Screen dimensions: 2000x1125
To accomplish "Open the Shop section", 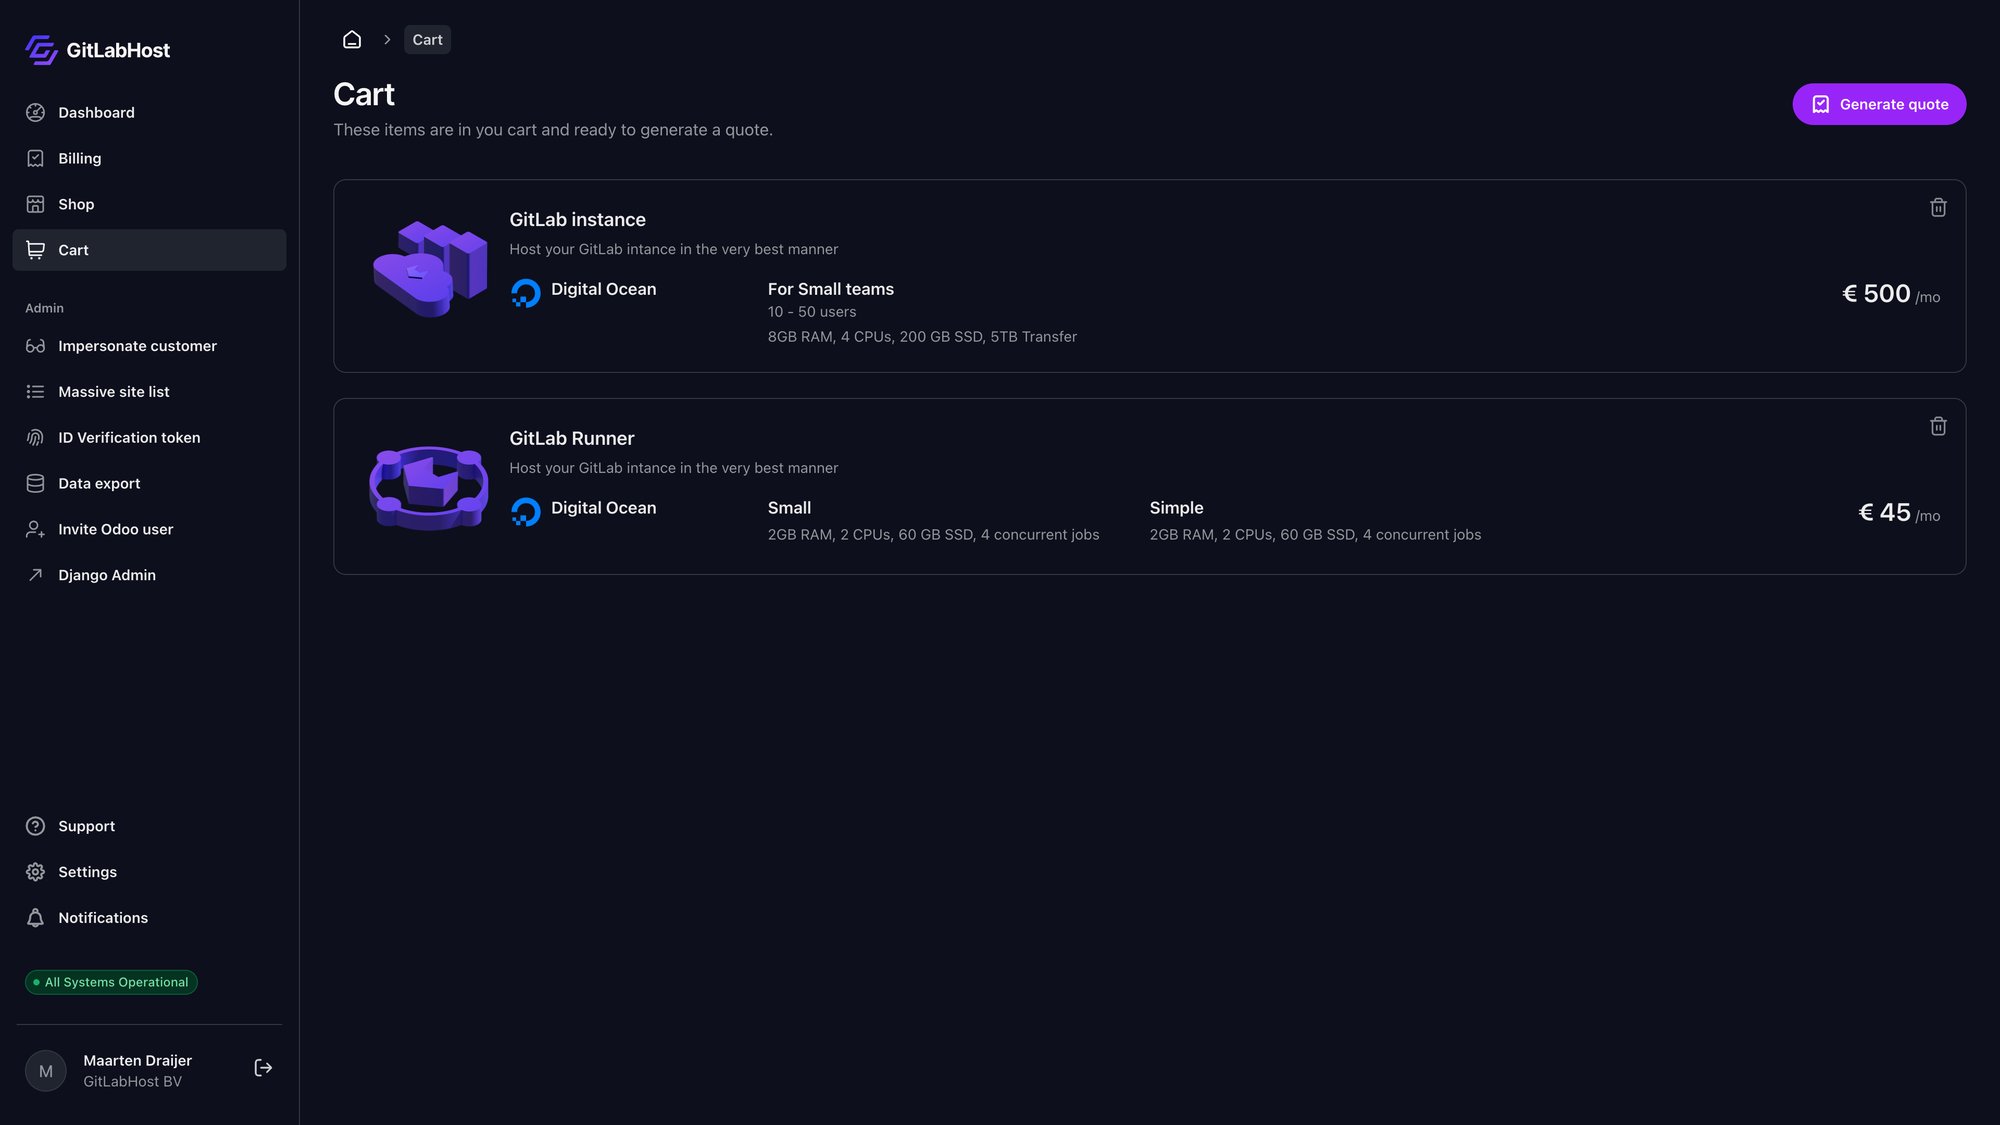I will click(76, 204).
